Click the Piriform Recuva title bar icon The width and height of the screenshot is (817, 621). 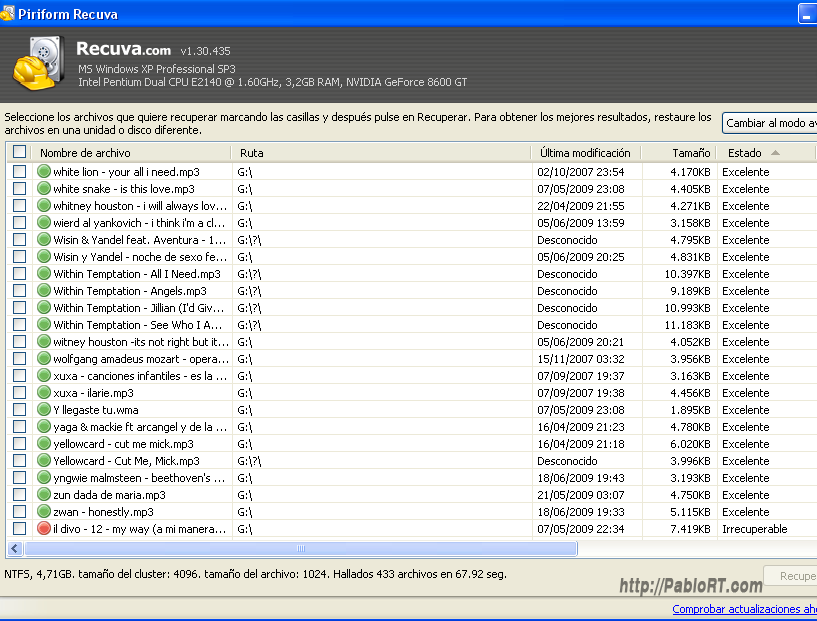[8, 13]
